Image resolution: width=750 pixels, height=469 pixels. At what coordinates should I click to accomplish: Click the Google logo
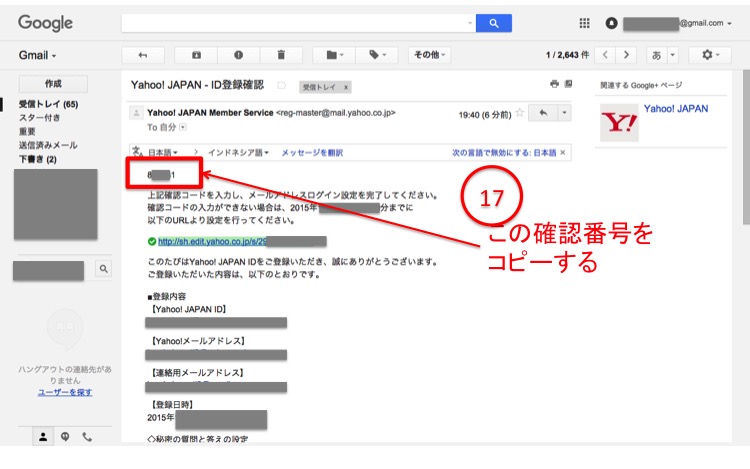(x=45, y=23)
